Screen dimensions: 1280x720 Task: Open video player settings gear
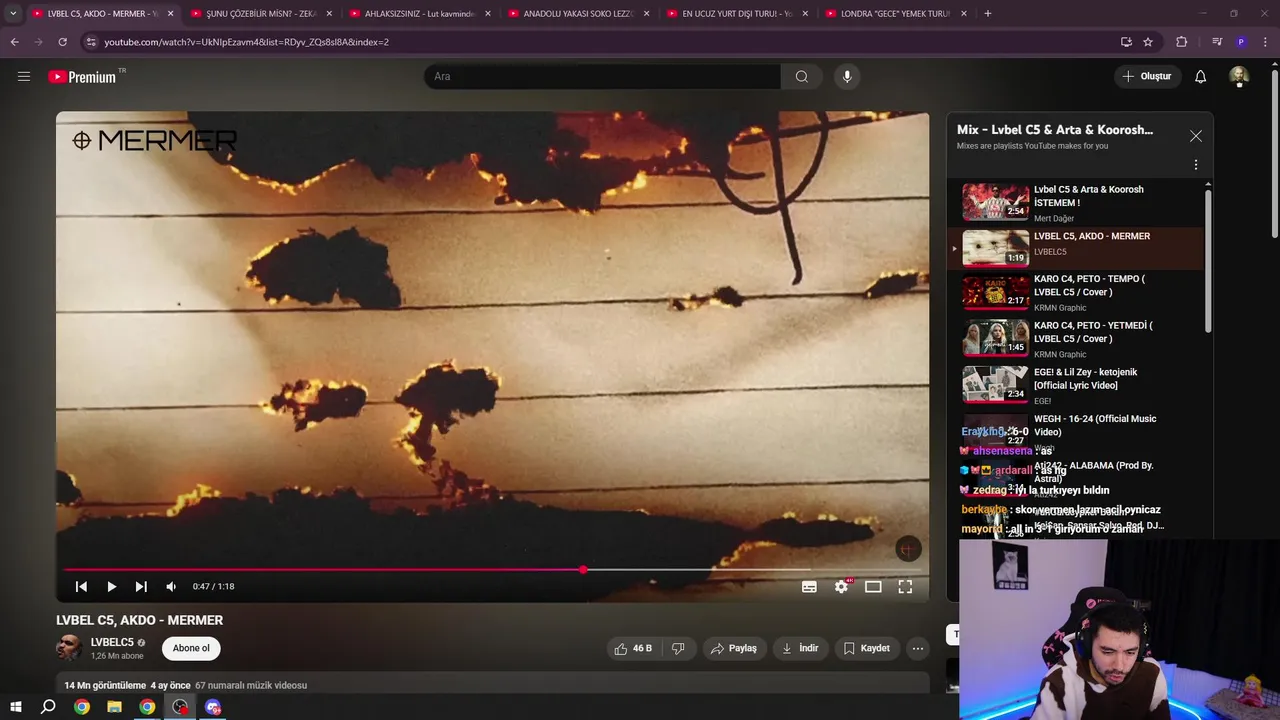pyautogui.click(x=841, y=587)
